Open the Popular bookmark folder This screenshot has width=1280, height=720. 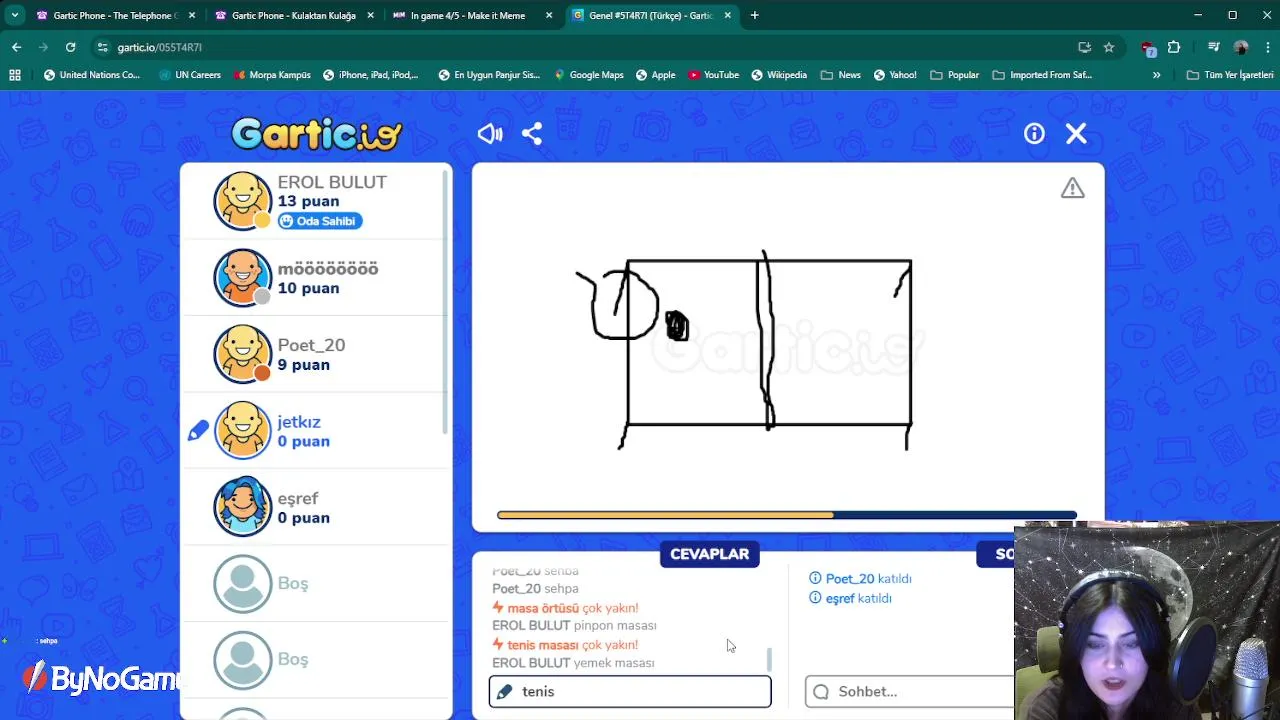point(954,75)
